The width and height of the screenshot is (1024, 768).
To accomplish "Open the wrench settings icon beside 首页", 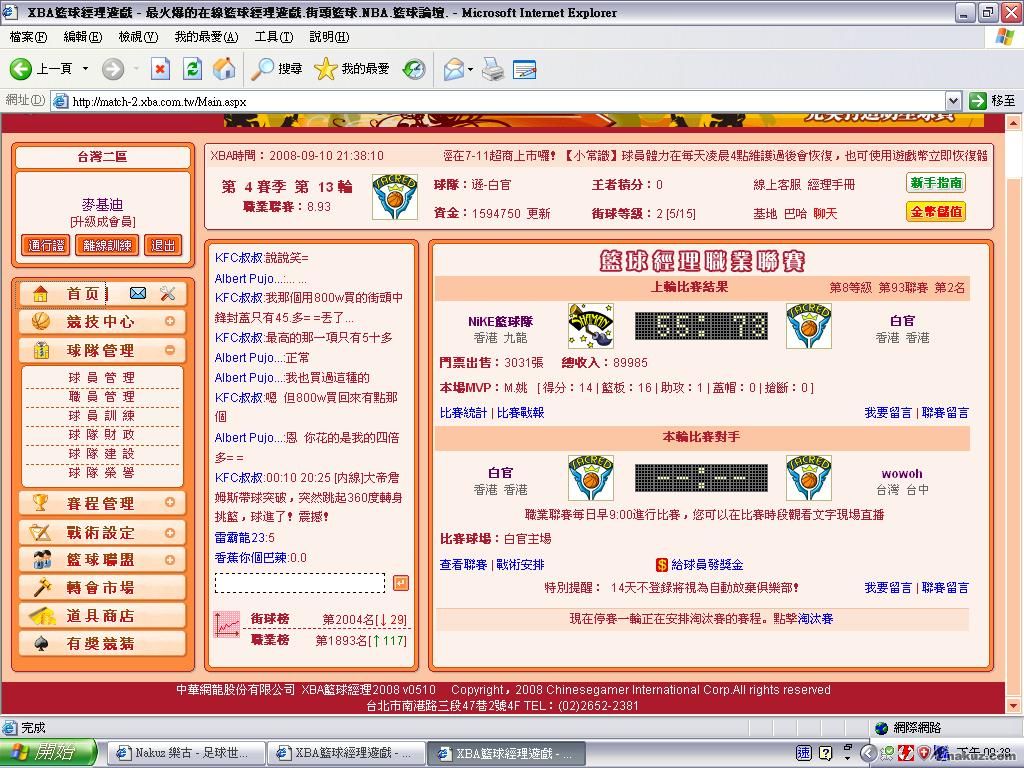I will pyautogui.click(x=167, y=293).
